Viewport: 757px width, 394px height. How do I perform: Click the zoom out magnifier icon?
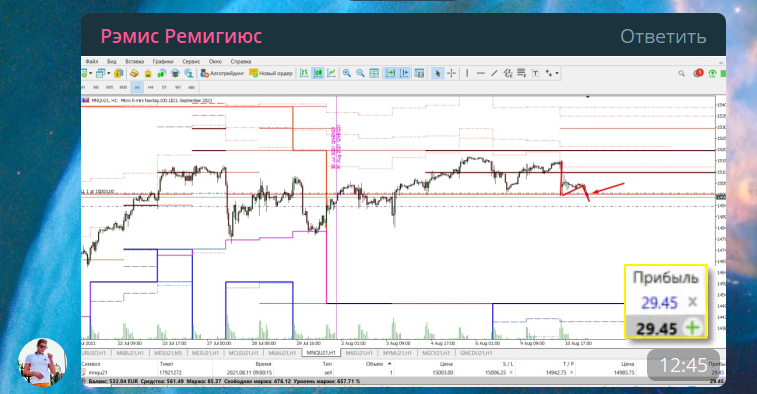click(360, 73)
